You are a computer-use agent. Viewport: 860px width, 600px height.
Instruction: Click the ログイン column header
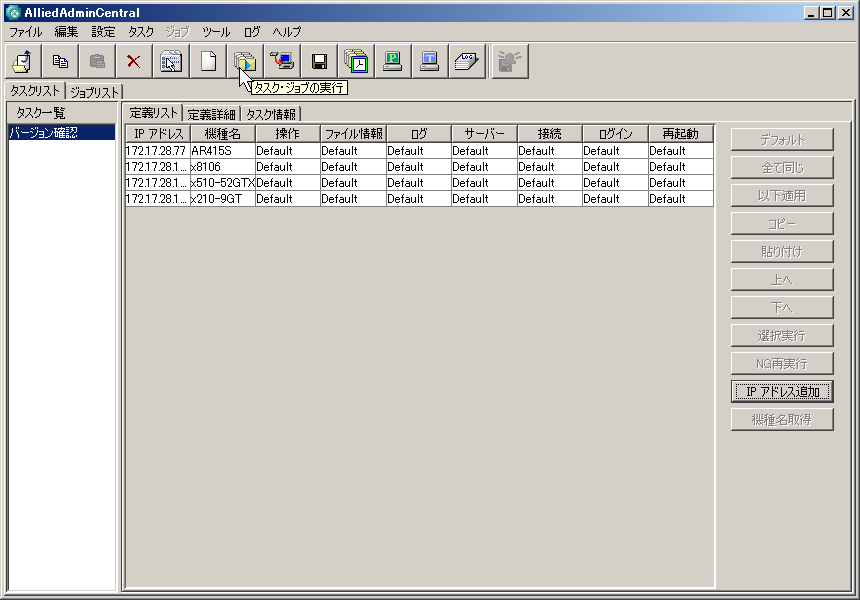pos(615,134)
